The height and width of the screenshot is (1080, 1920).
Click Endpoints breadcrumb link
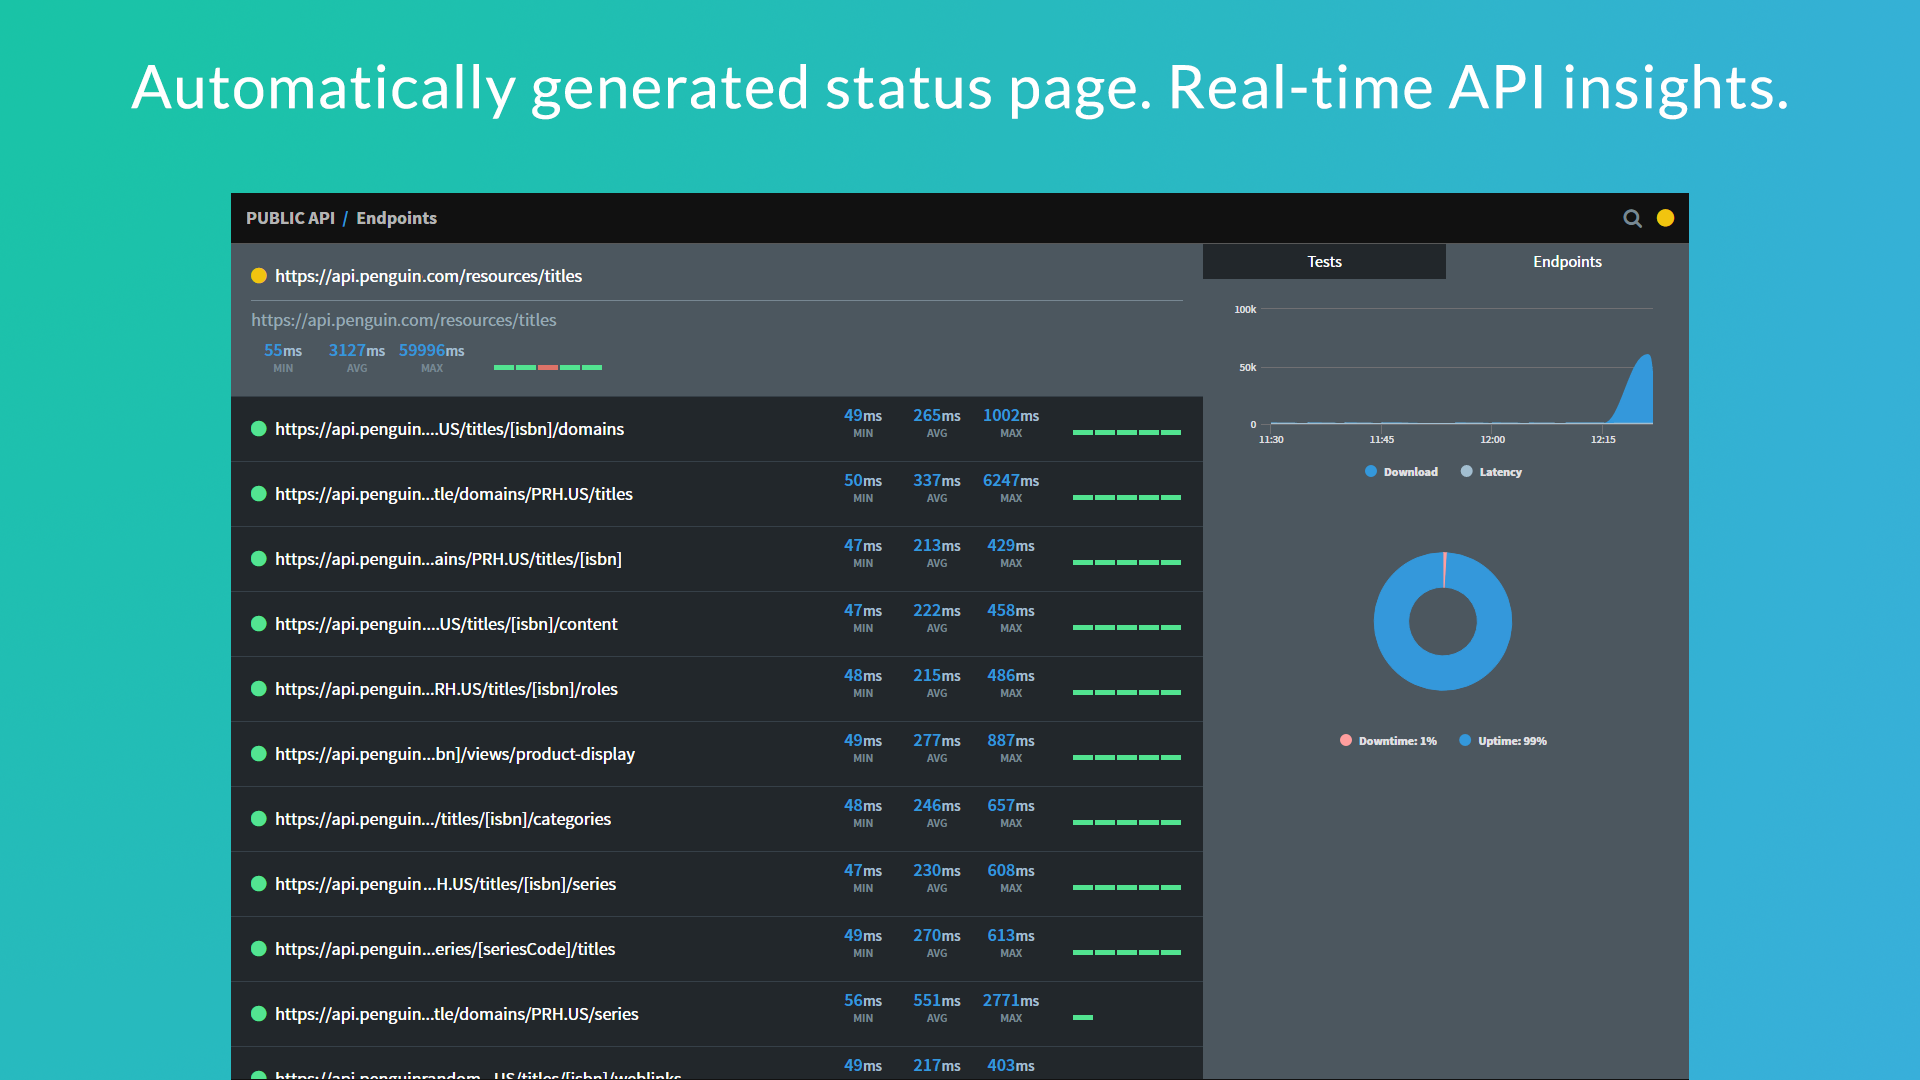tap(396, 218)
